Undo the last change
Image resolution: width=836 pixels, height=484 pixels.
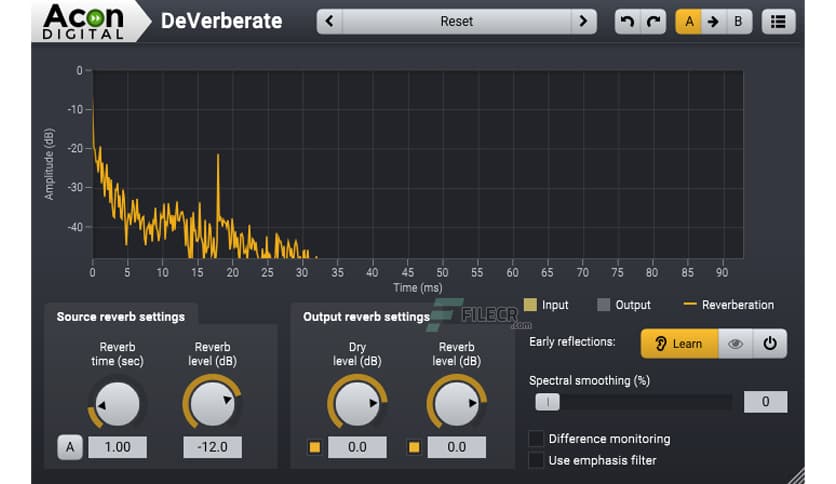628,21
